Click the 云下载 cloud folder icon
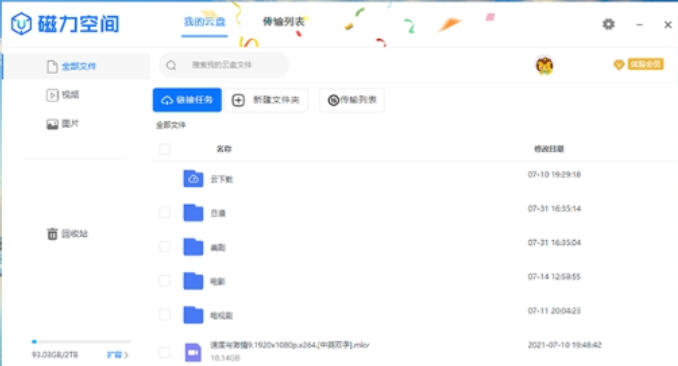The image size is (678, 366). [193, 179]
